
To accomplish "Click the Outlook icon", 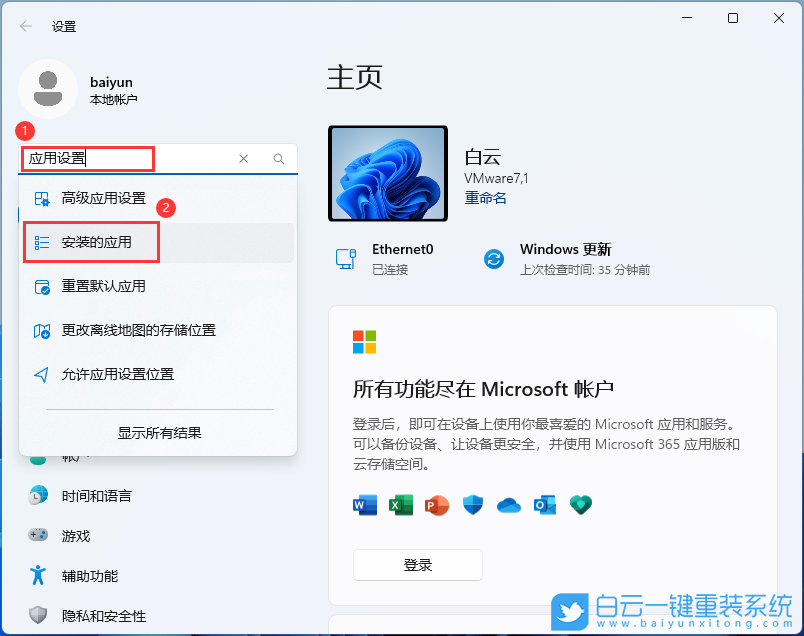I will 545,505.
